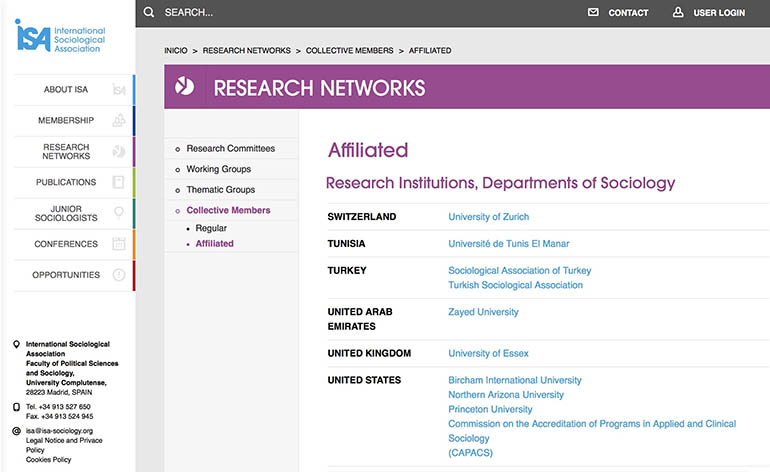Click the Membership people icon
The image size is (770, 472).
point(119,120)
